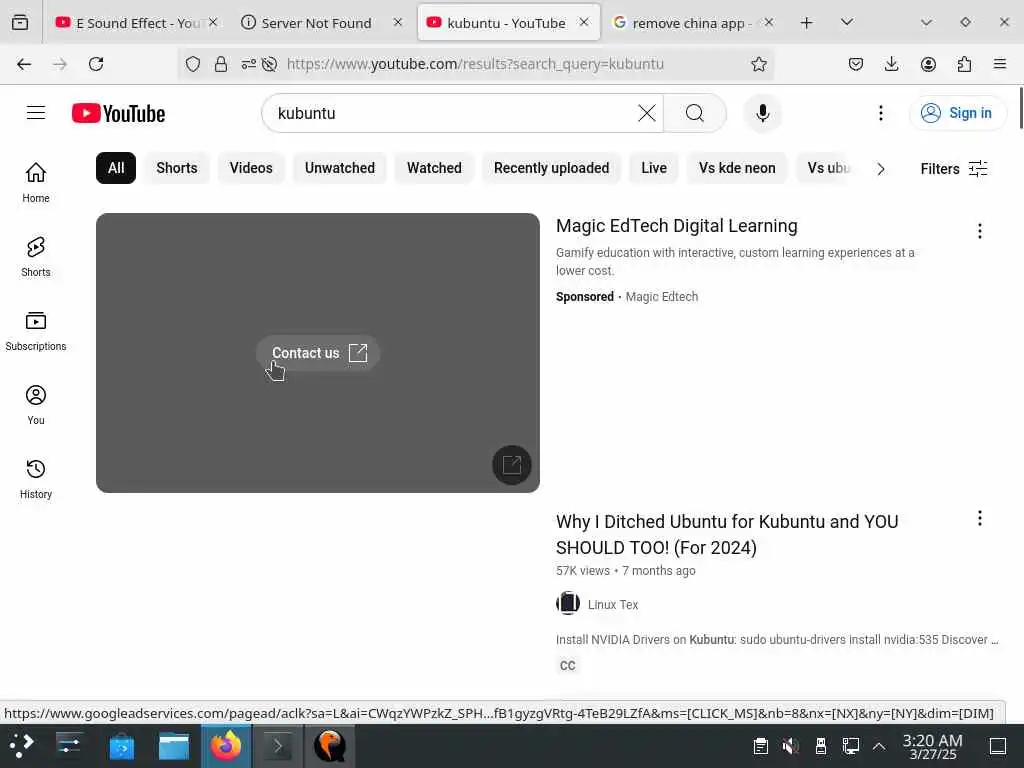Open the Home sidebar item
The image size is (1024, 768).
tap(36, 183)
